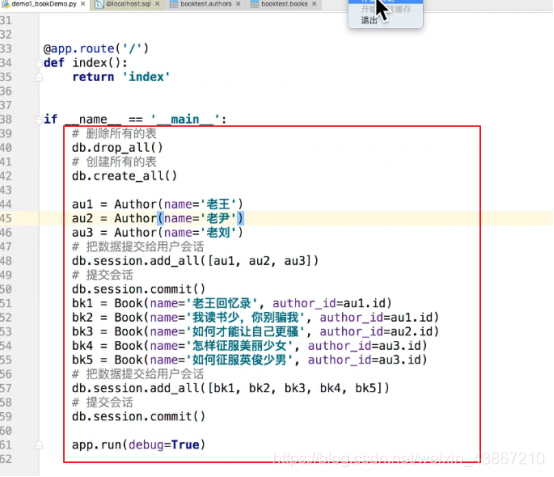Click the db.drop_all() line
Image resolution: width=554 pixels, height=477 pixels.
[117, 147]
